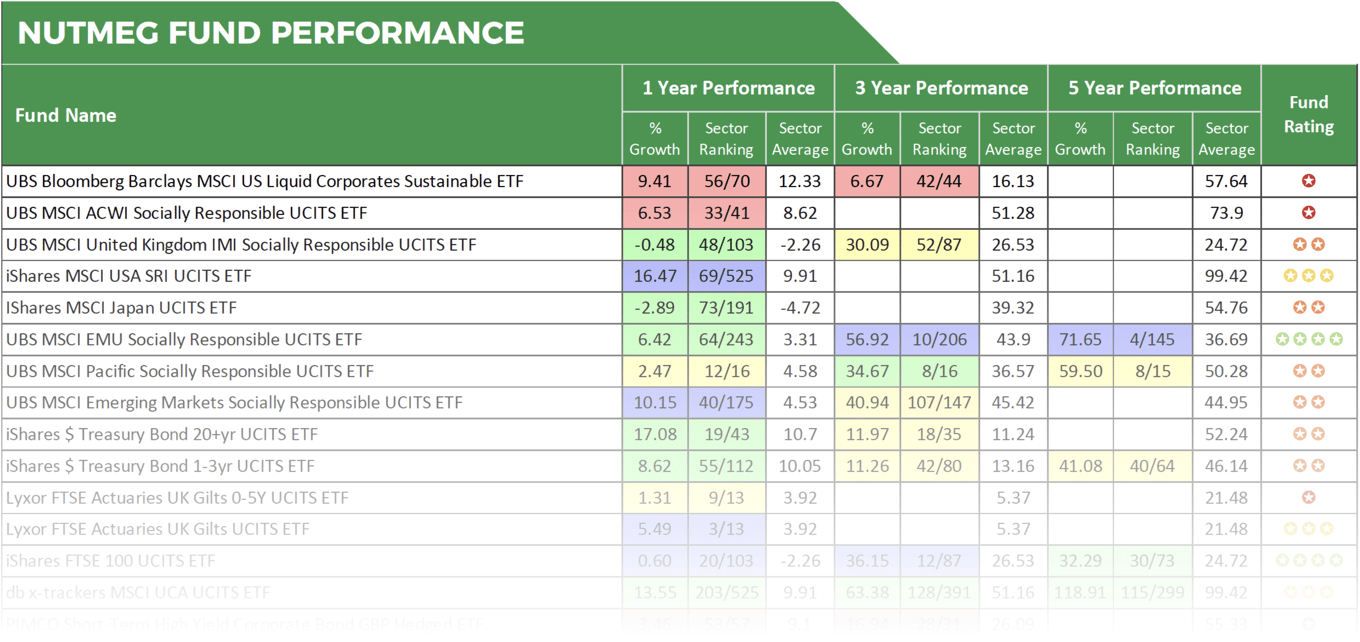Click the star rating for UBS MSCI United Kingdom IMI
The width and height of the screenshot is (1360, 642).
[x=1308, y=245]
